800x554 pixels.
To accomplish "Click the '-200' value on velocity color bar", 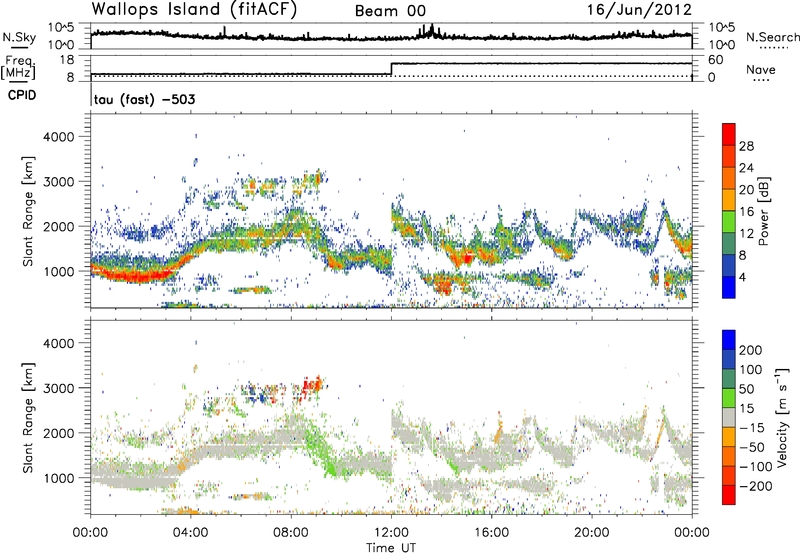I will click(755, 487).
